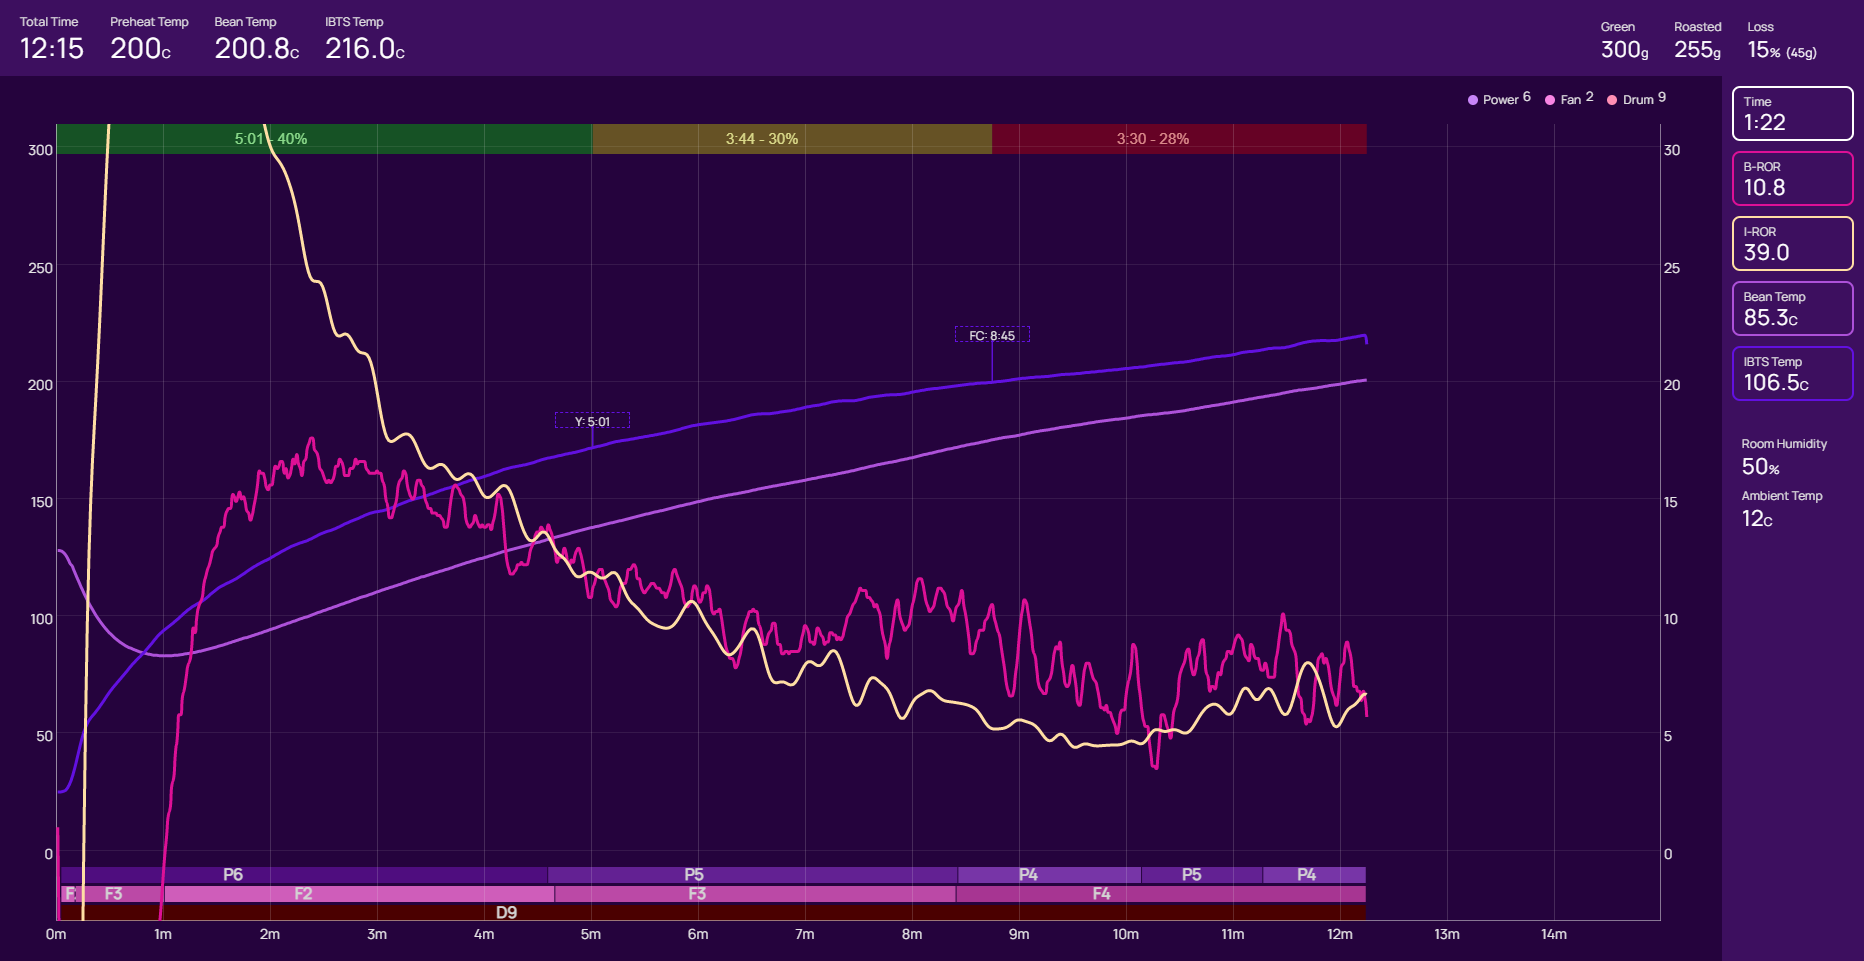This screenshot has height=961, width=1864.
Task: Toggle the Bean Temp box in side panel
Action: 1792,308
